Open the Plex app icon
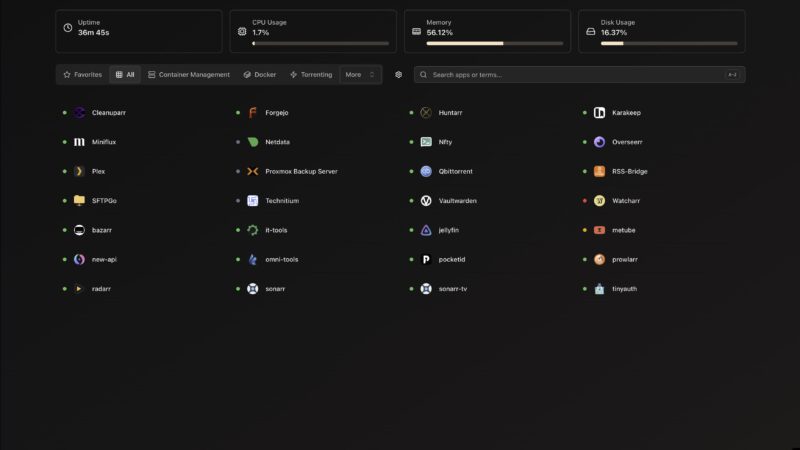This screenshot has width=800, height=450. click(x=79, y=171)
